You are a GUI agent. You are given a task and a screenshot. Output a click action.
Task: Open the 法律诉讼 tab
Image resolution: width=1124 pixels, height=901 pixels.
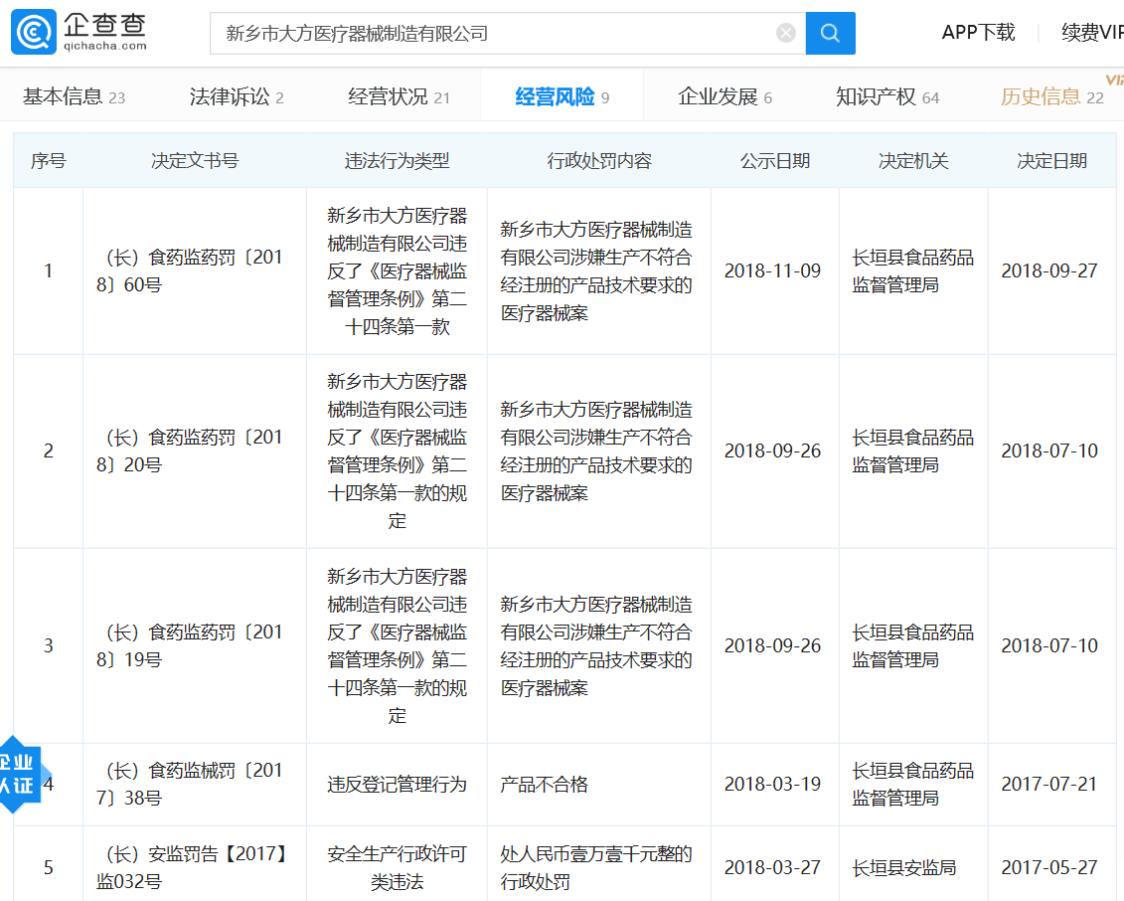(x=236, y=96)
